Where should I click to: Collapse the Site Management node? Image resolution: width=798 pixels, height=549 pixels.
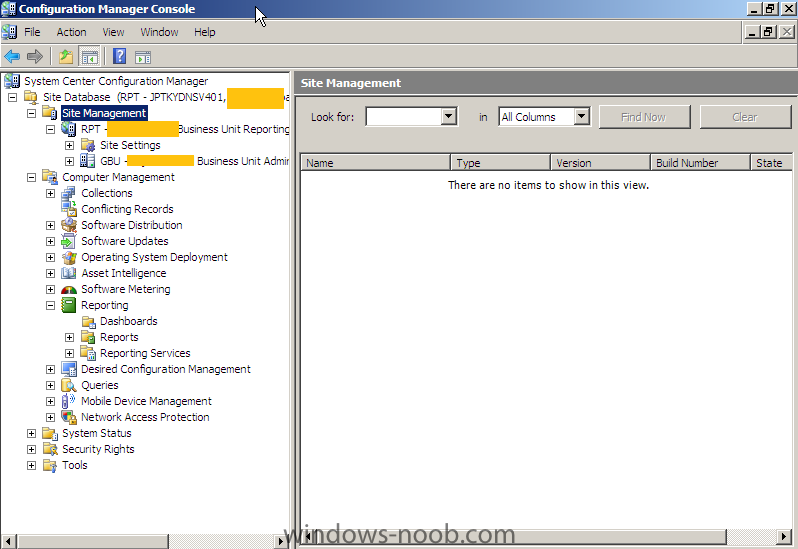point(32,113)
